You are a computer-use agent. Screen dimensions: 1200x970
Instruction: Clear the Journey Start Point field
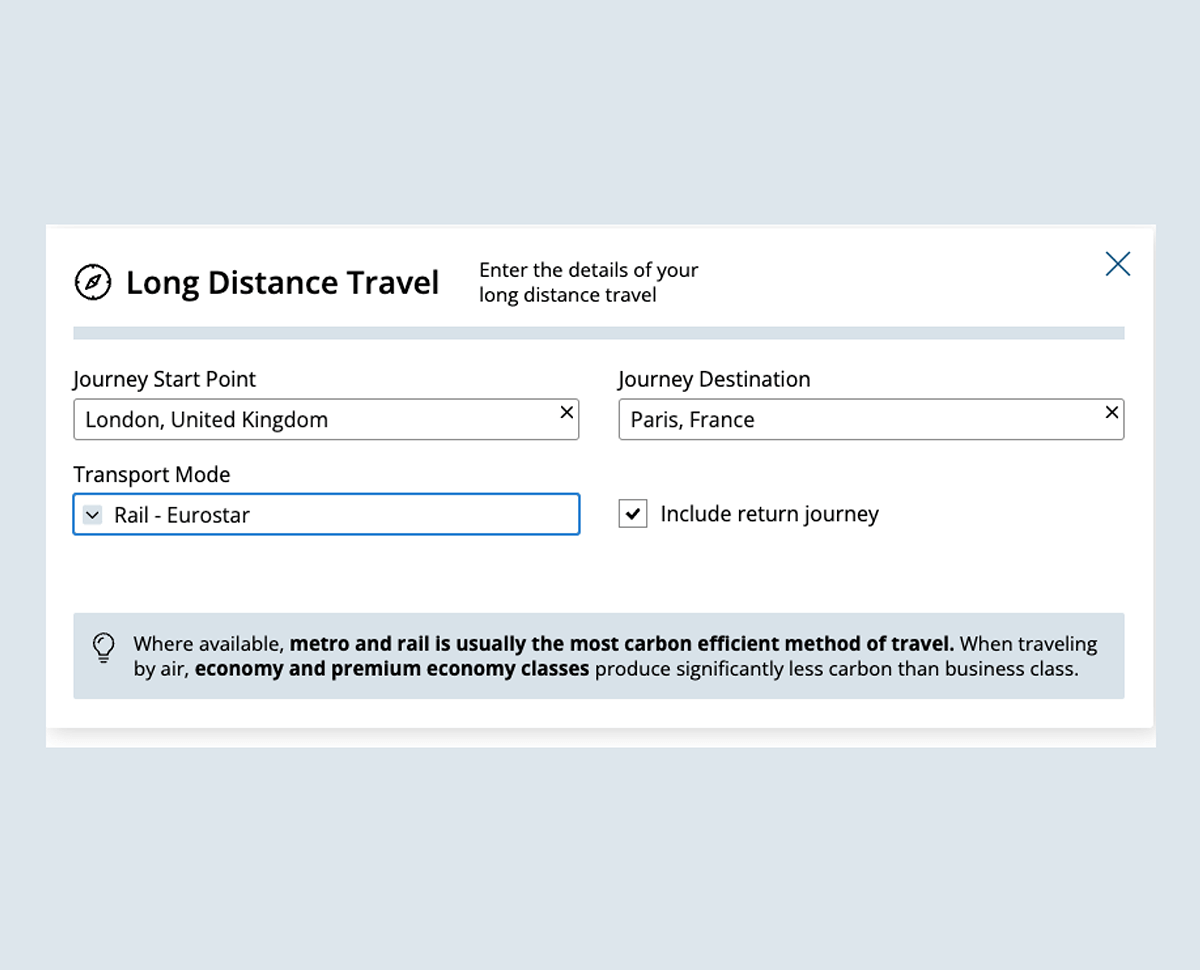coord(566,412)
